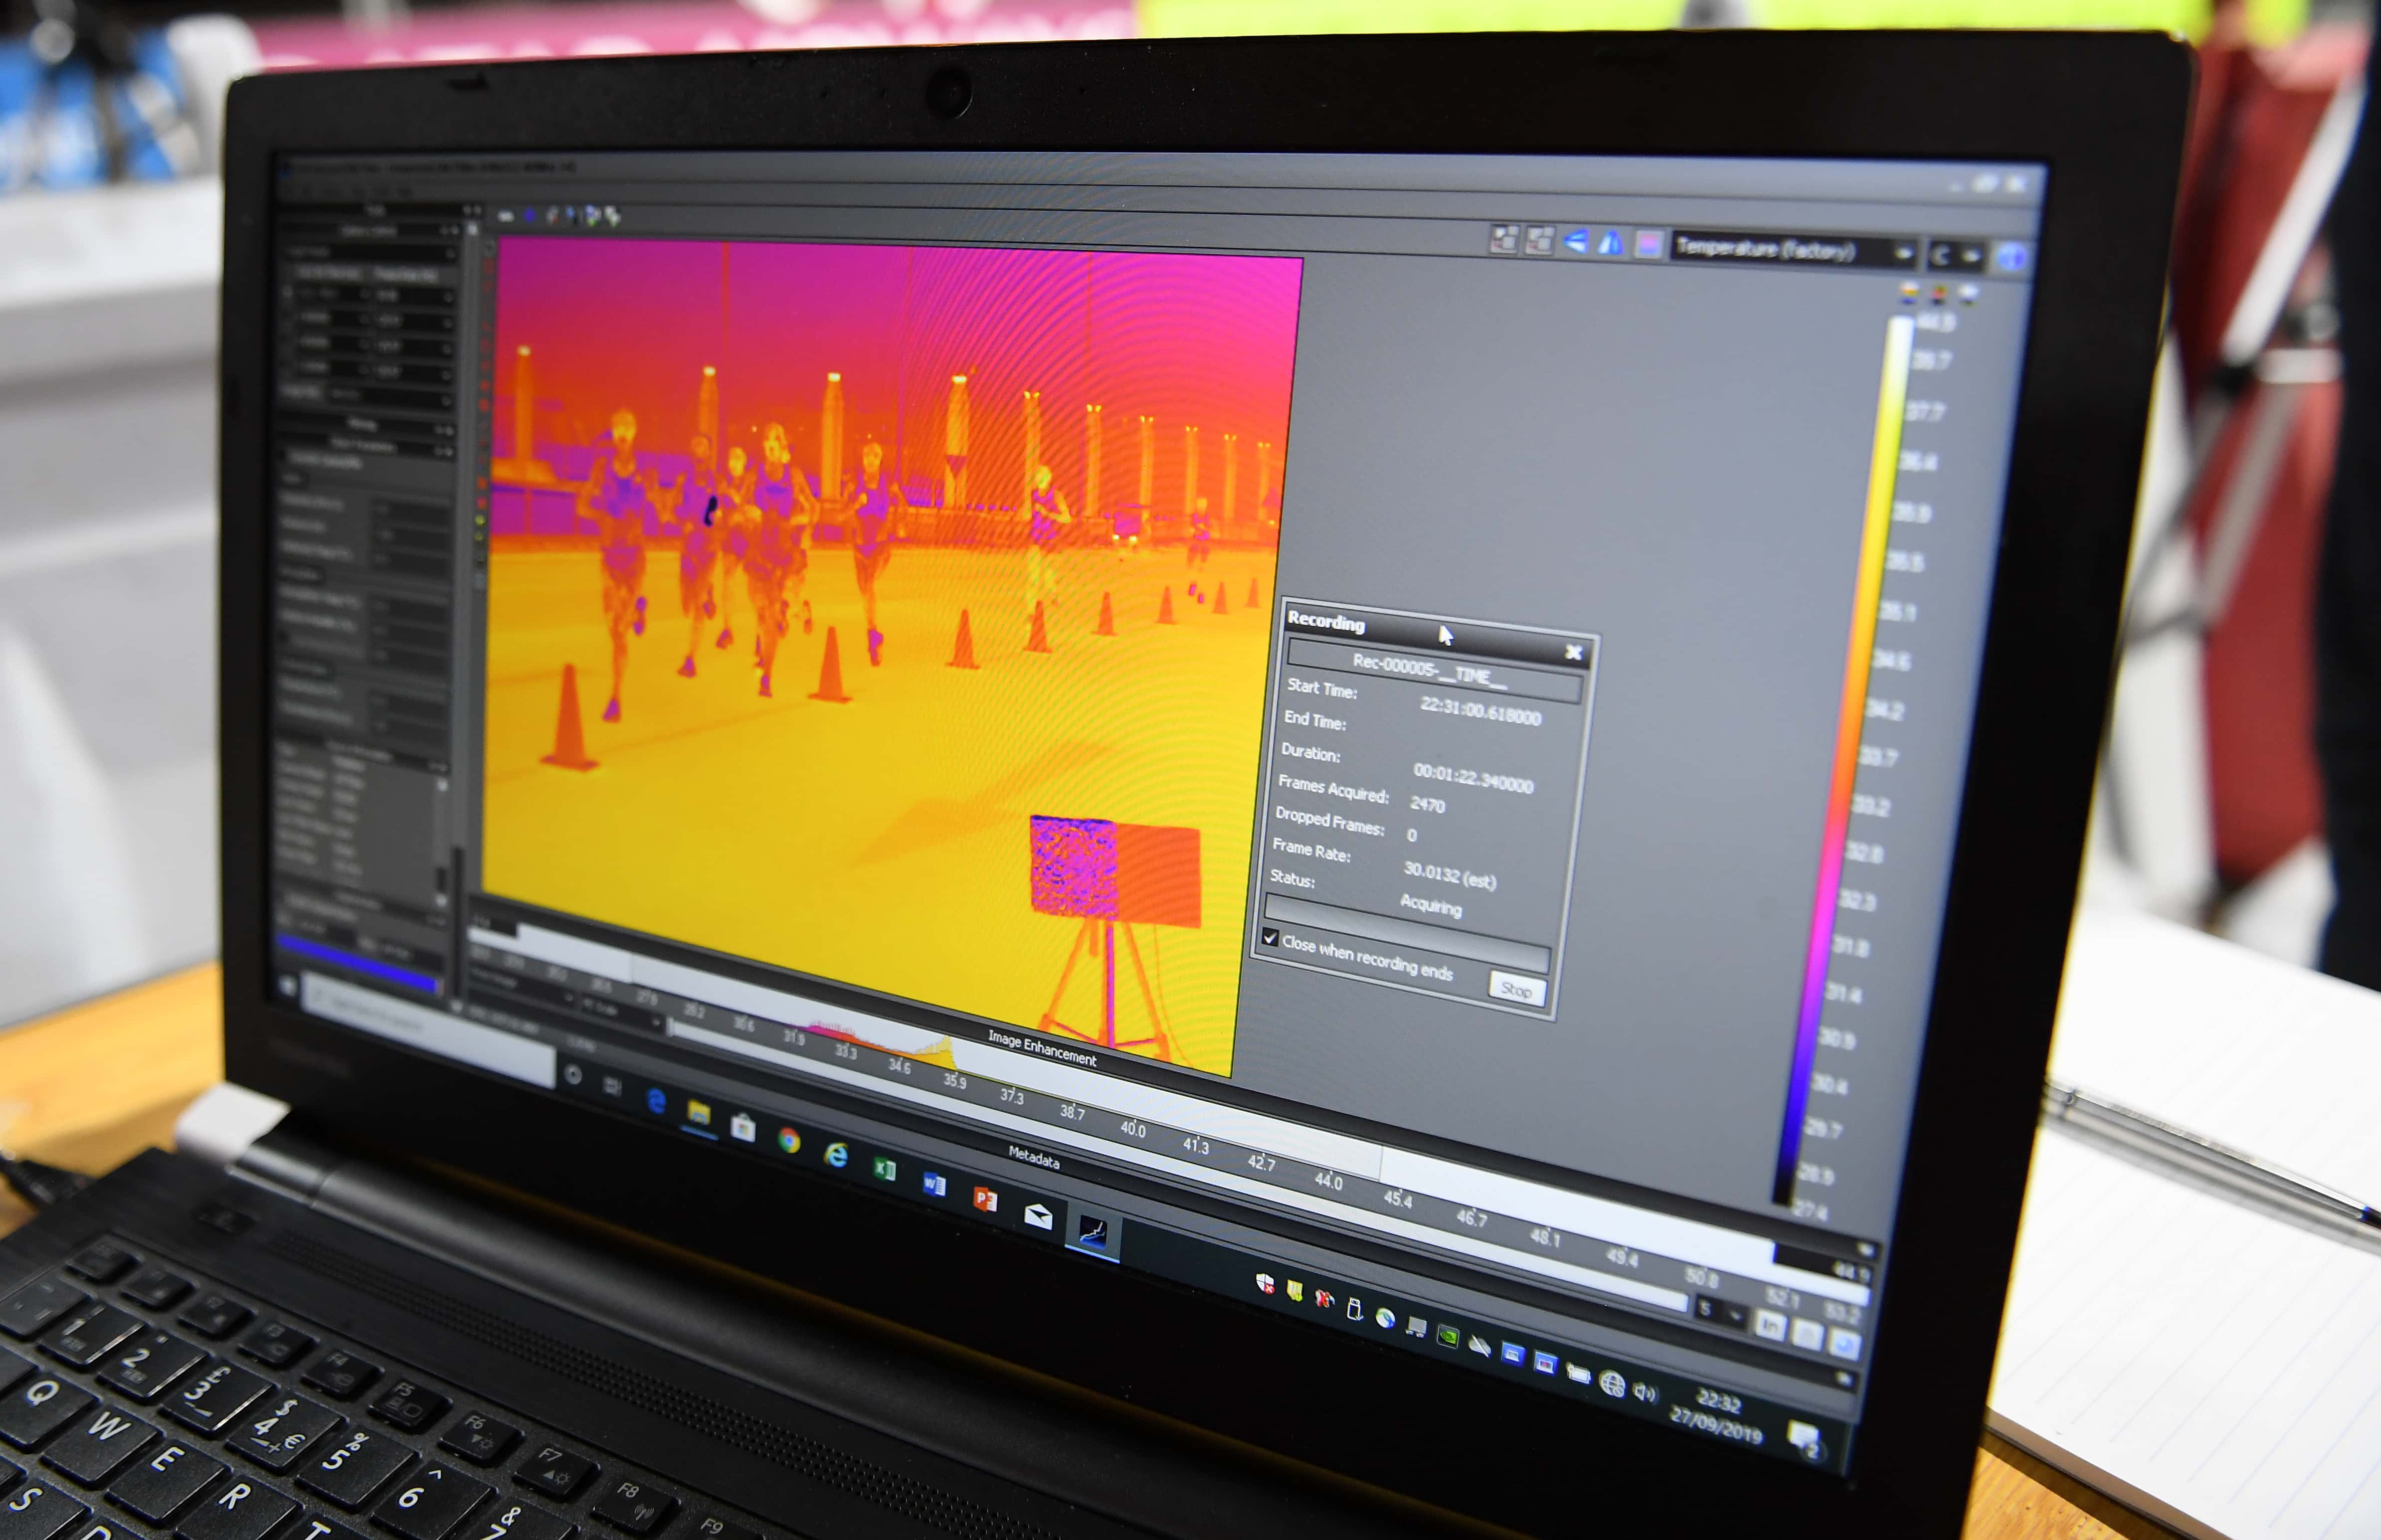The width and height of the screenshot is (2381, 1540).
Task: Click the active thermal software taskbar icon
Action: tap(1093, 1231)
